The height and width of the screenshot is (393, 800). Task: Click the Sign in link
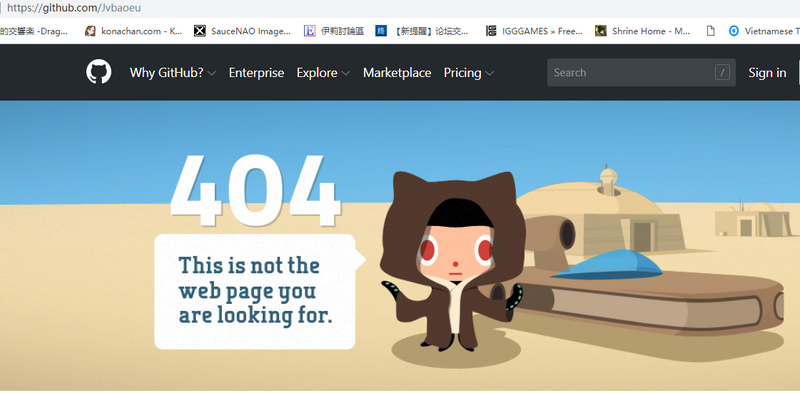coord(767,72)
